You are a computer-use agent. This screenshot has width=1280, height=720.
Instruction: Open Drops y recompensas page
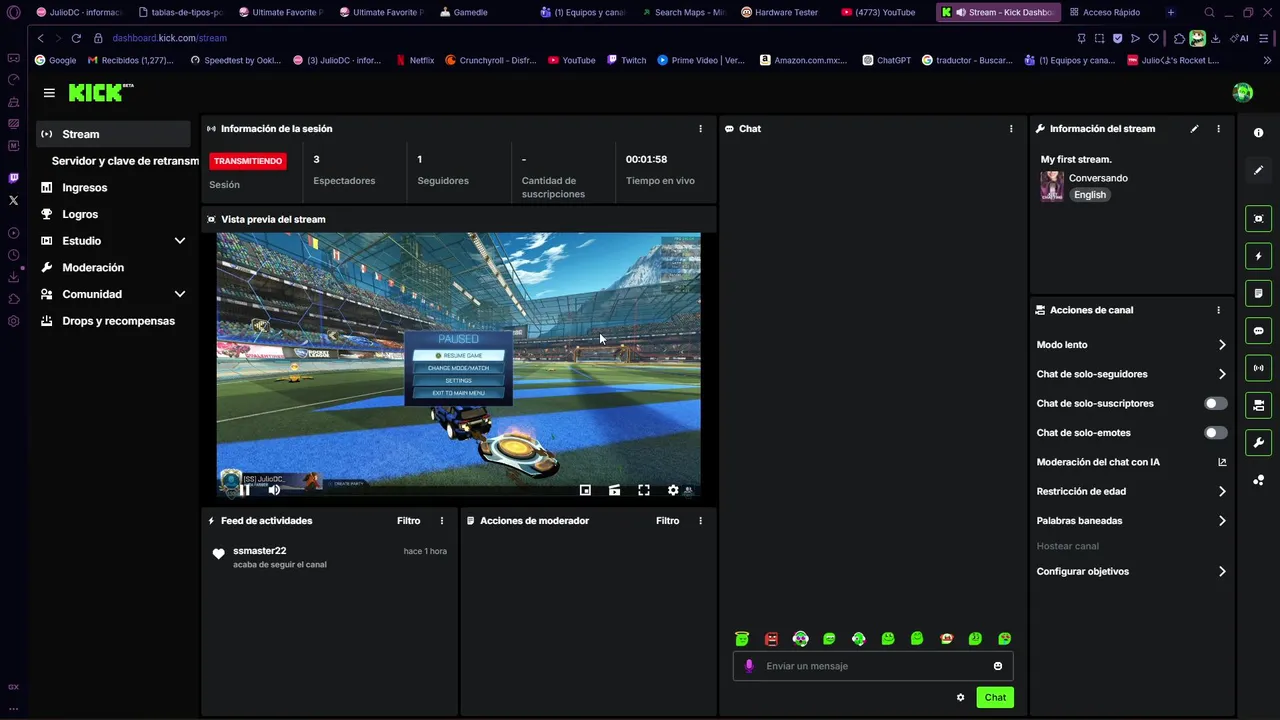point(113,321)
